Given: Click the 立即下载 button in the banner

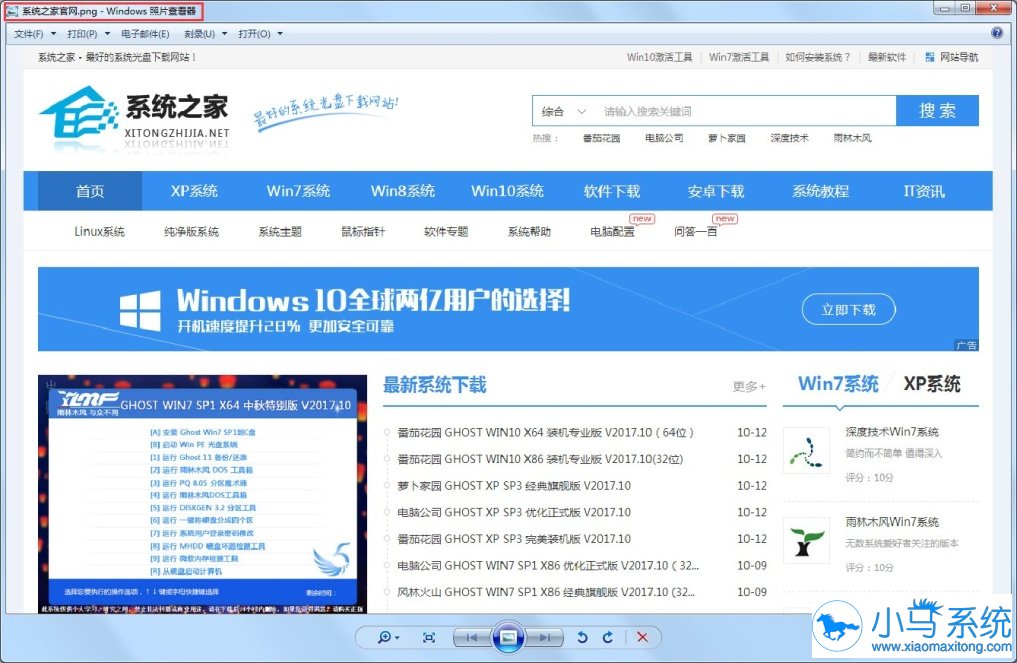Looking at the screenshot, I should (848, 309).
